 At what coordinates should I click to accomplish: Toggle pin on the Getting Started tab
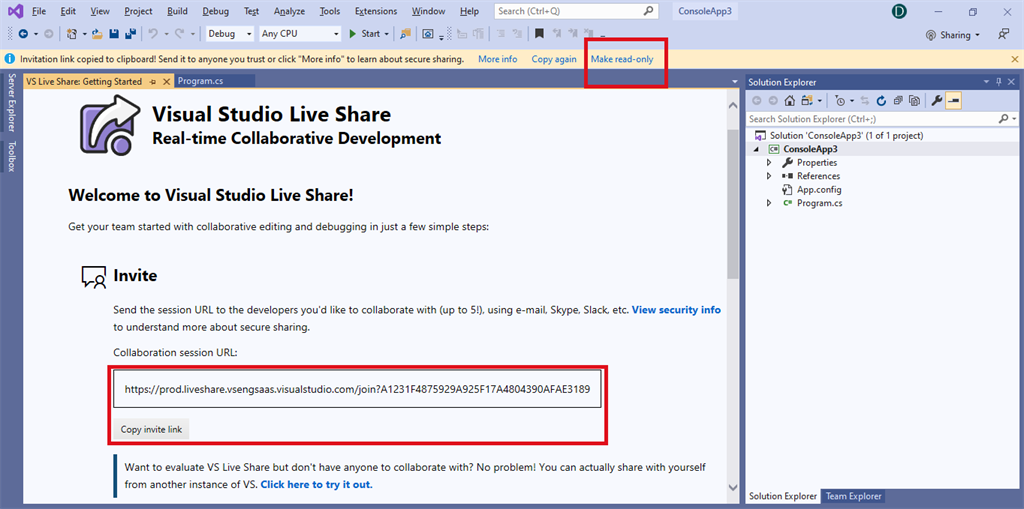(x=153, y=82)
